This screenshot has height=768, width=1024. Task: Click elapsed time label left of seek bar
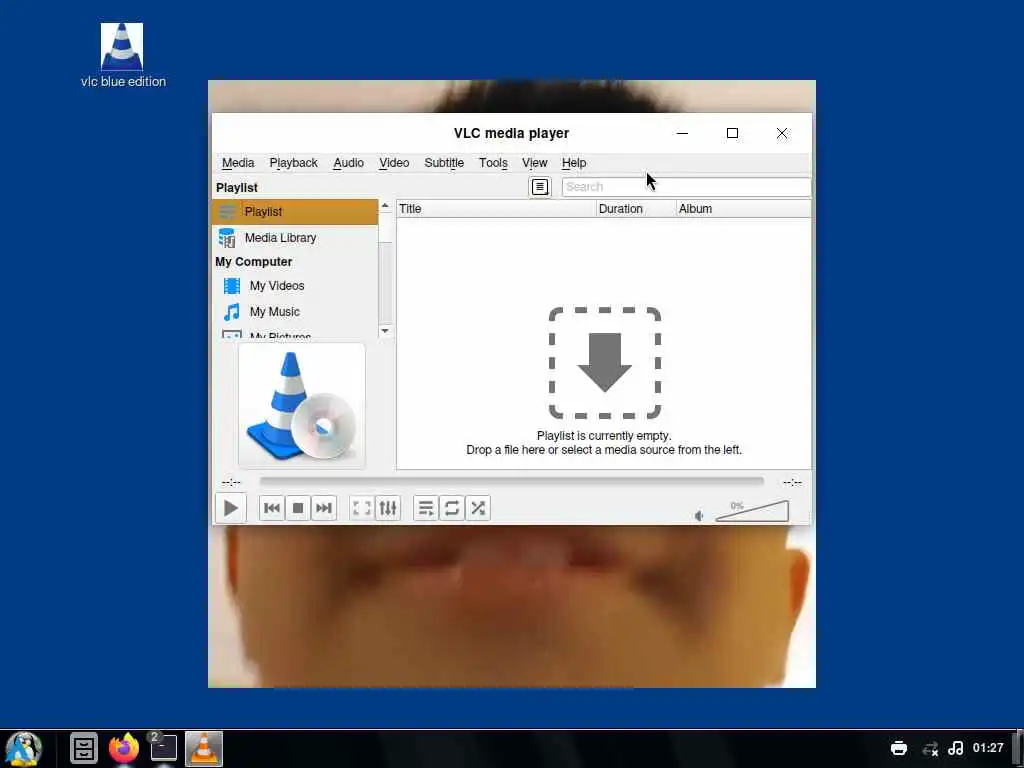tap(231, 483)
